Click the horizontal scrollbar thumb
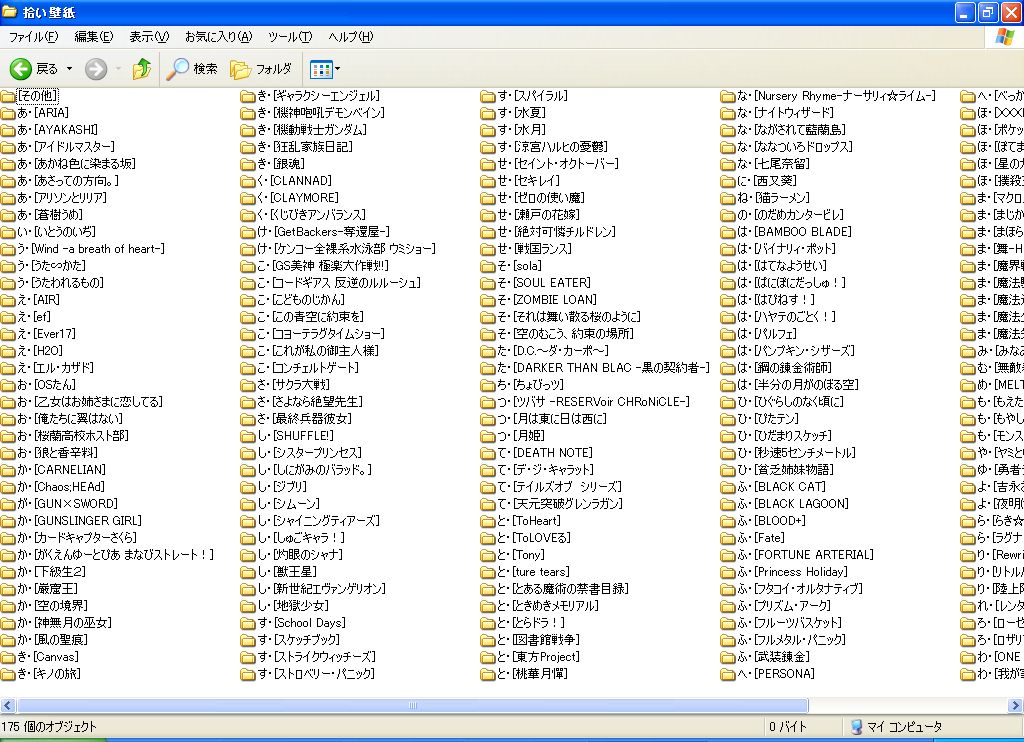The height and width of the screenshot is (742, 1024). (x=412, y=705)
